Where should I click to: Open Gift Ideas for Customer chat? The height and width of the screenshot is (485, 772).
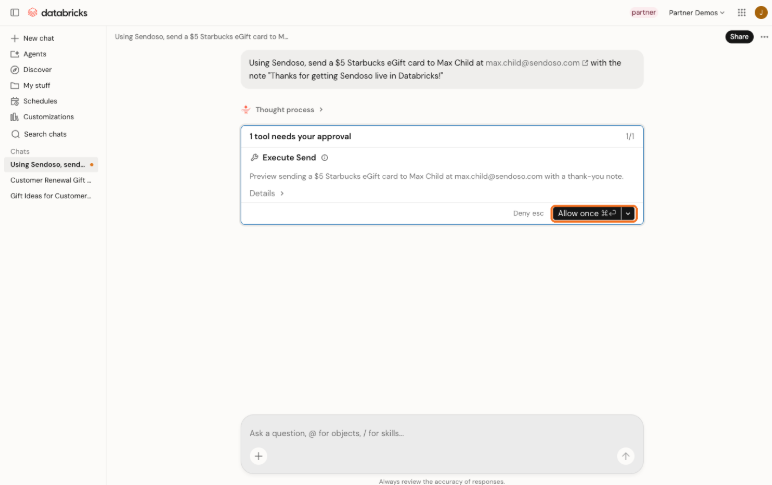(x=51, y=196)
